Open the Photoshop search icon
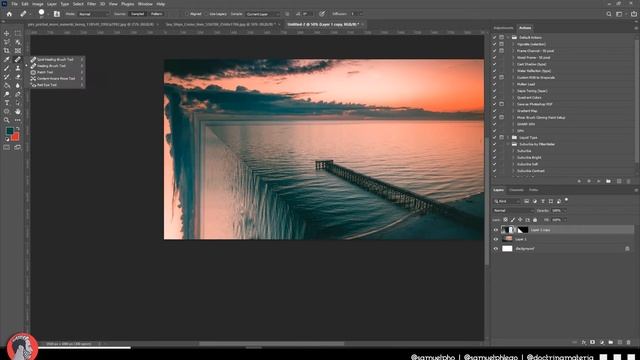Viewport: 640px width, 360px height. coord(609,14)
